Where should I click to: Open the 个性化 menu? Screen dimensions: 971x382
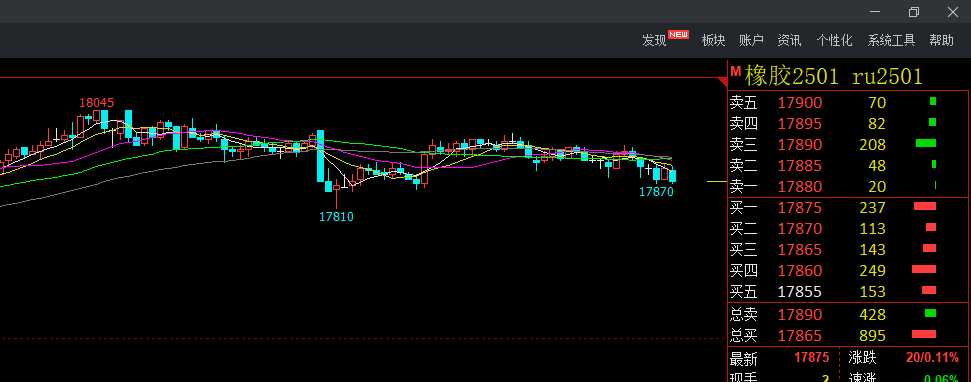click(x=834, y=41)
